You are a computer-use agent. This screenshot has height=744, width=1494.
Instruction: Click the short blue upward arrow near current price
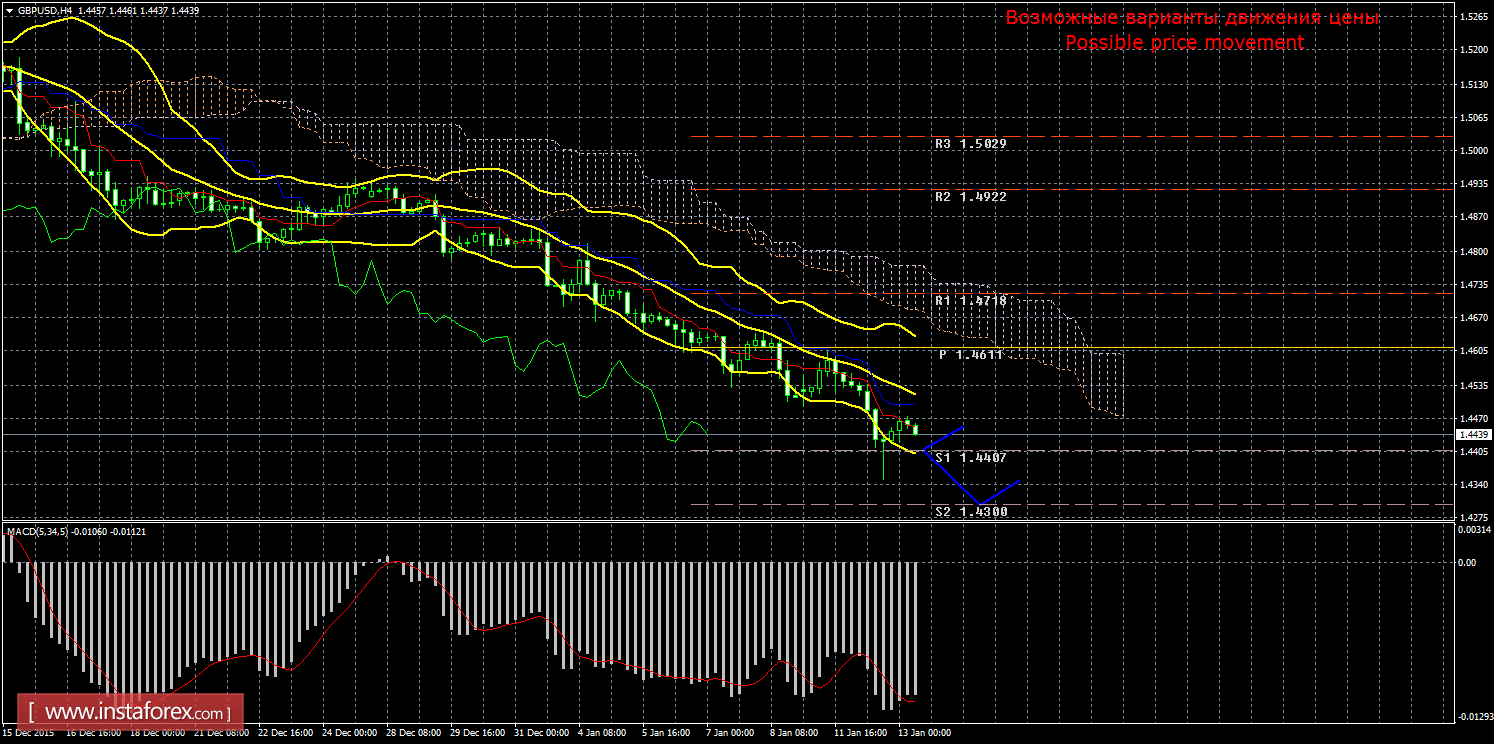click(x=943, y=436)
